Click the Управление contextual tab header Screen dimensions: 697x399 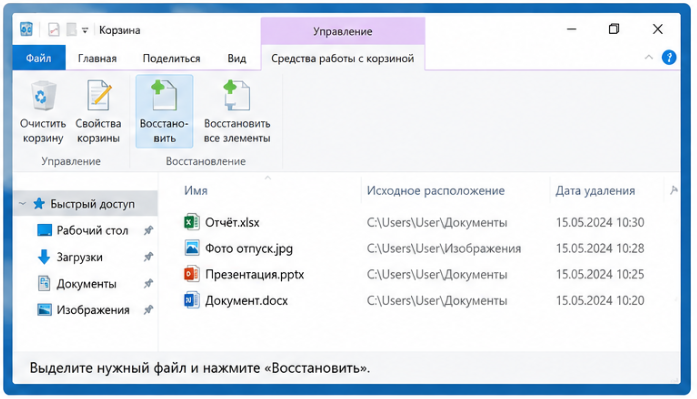point(343,31)
